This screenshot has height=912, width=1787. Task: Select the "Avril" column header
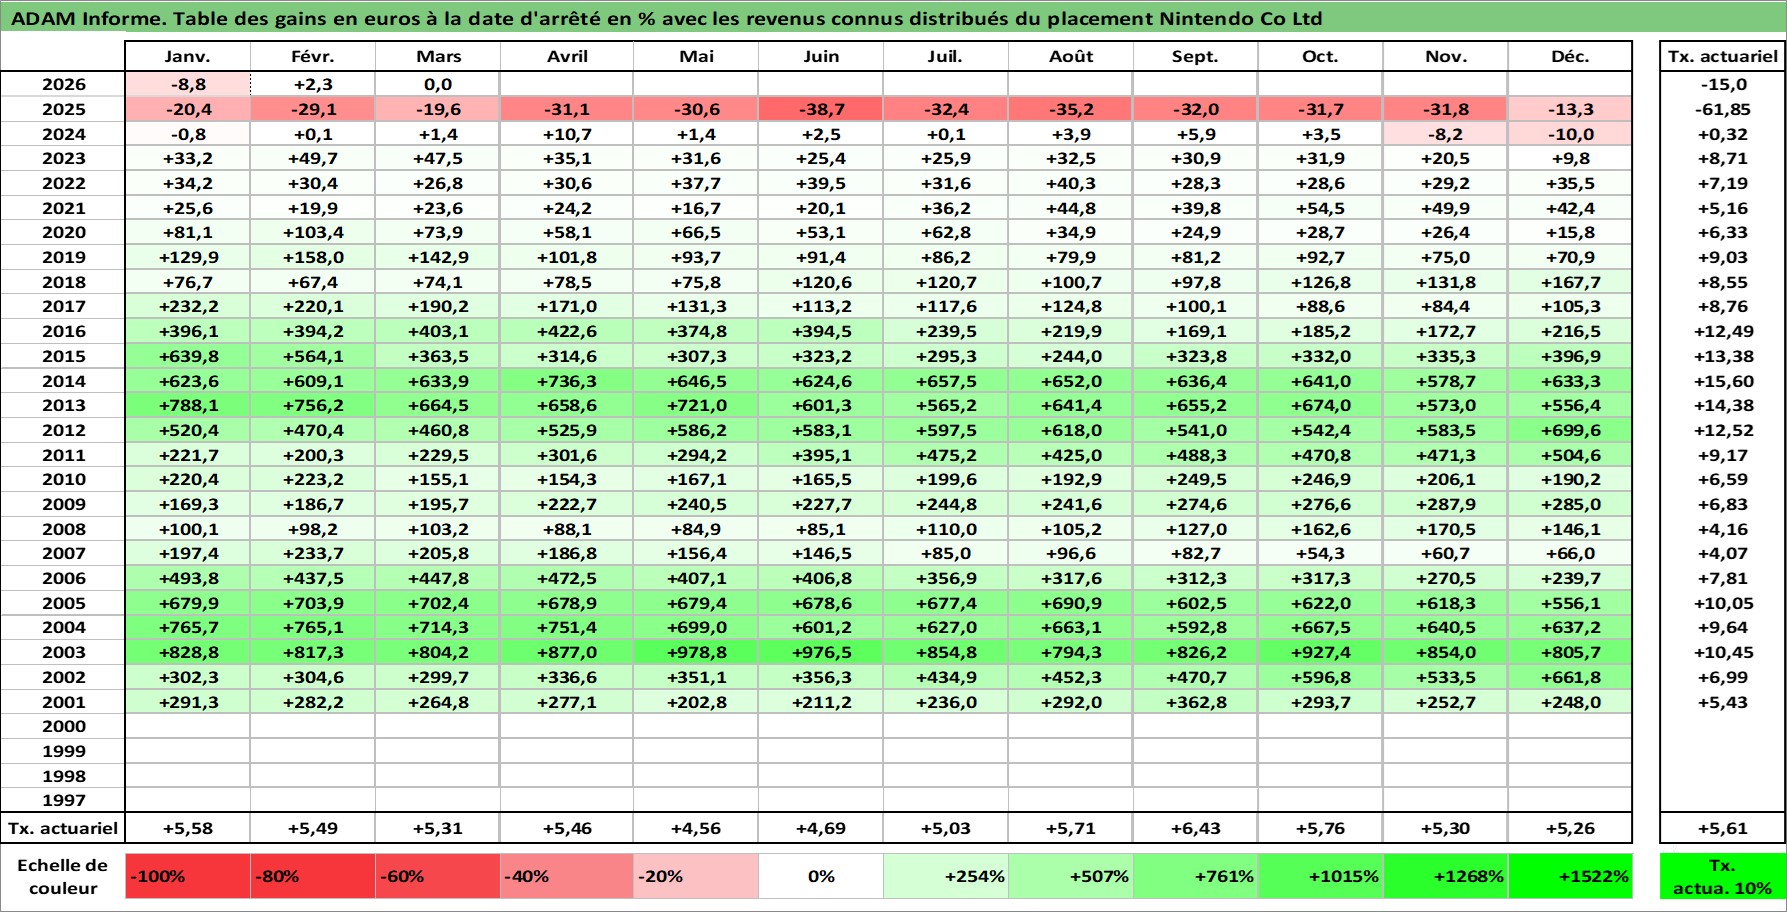567,57
